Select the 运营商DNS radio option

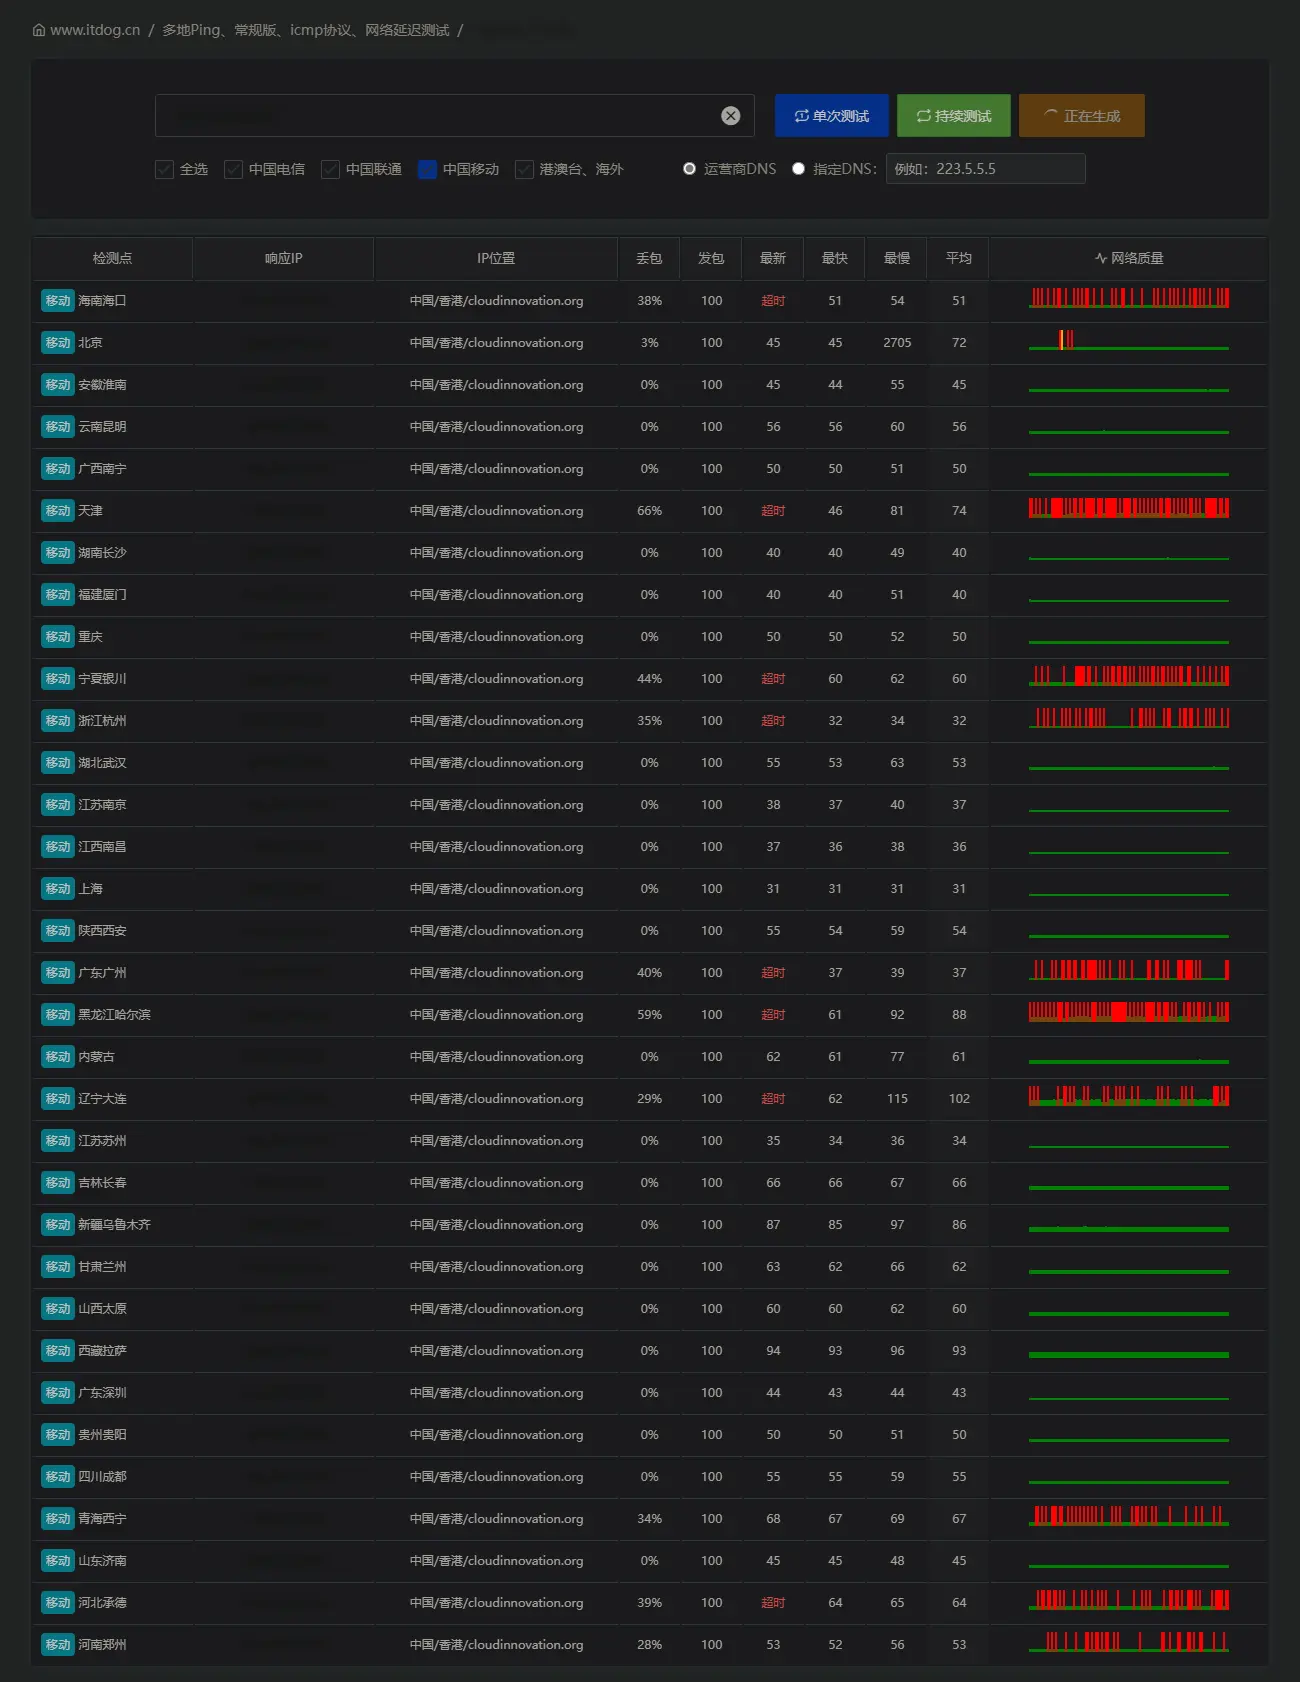tap(690, 169)
